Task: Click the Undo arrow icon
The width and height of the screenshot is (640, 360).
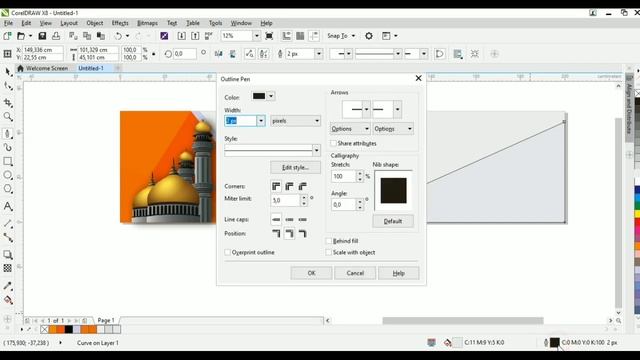Action: pos(118,36)
